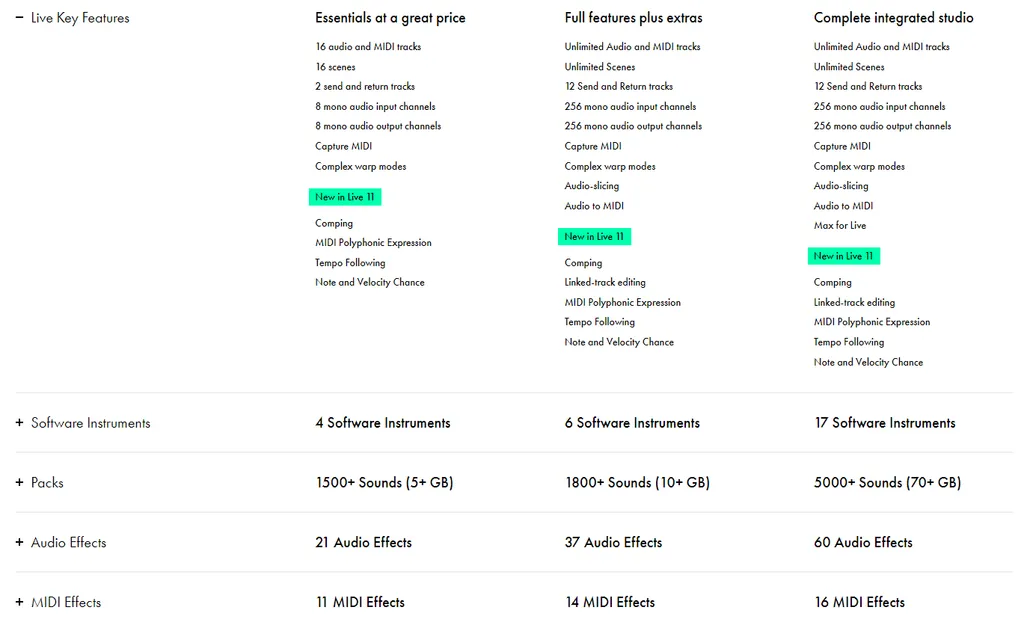Viewport: 1024px width, 622px height.
Task: Click 'Audio-slicing' under Full features plus extras
Action: pyautogui.click(x=591, y=186)
